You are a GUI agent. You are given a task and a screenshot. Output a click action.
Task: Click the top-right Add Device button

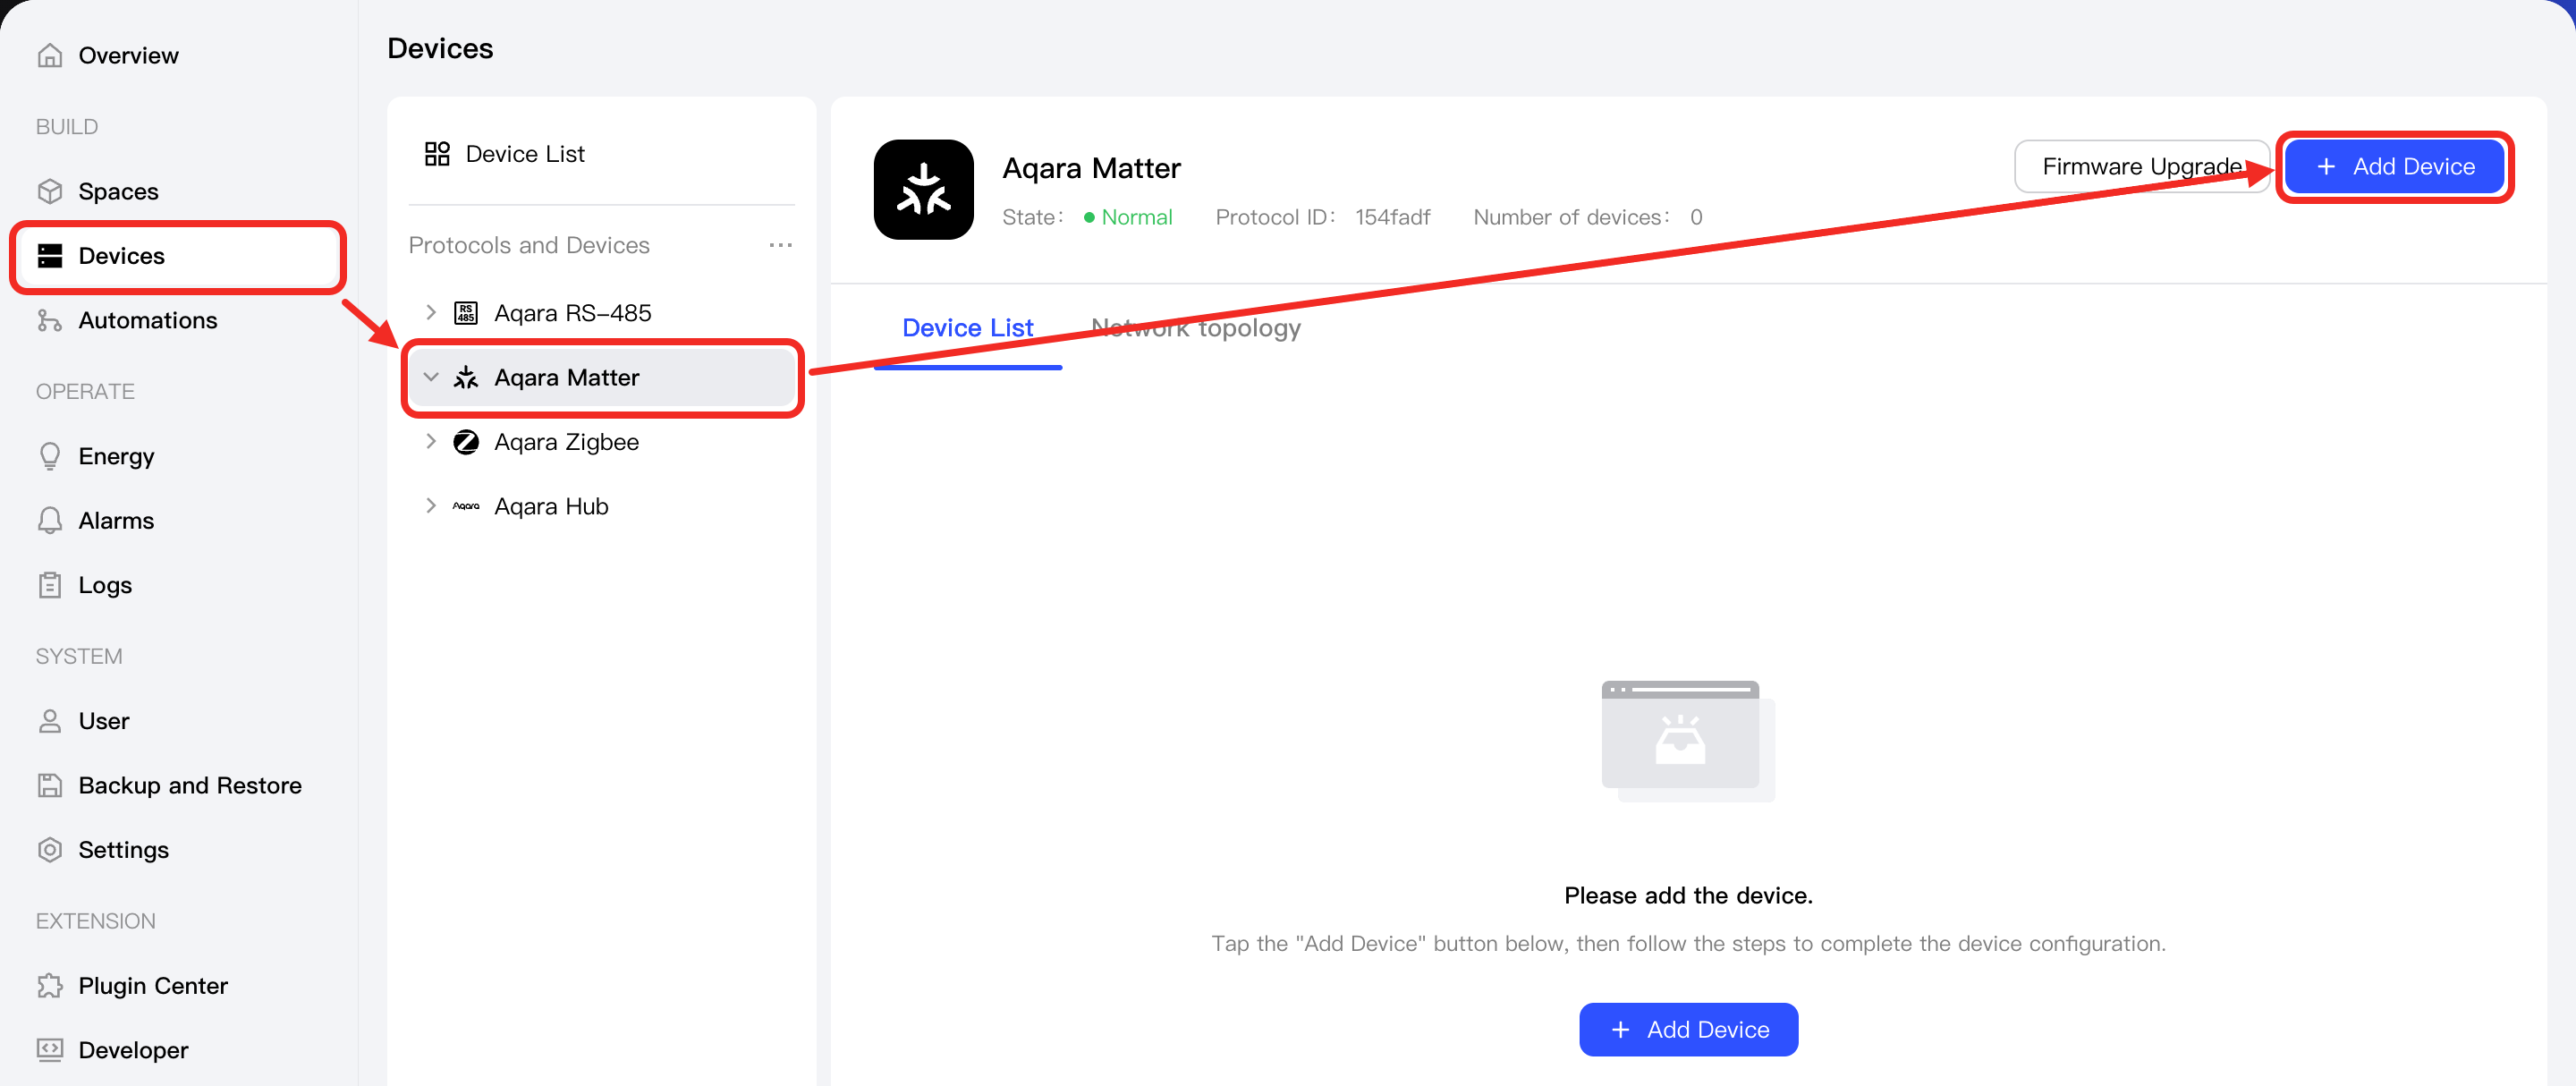[2395, 166]
